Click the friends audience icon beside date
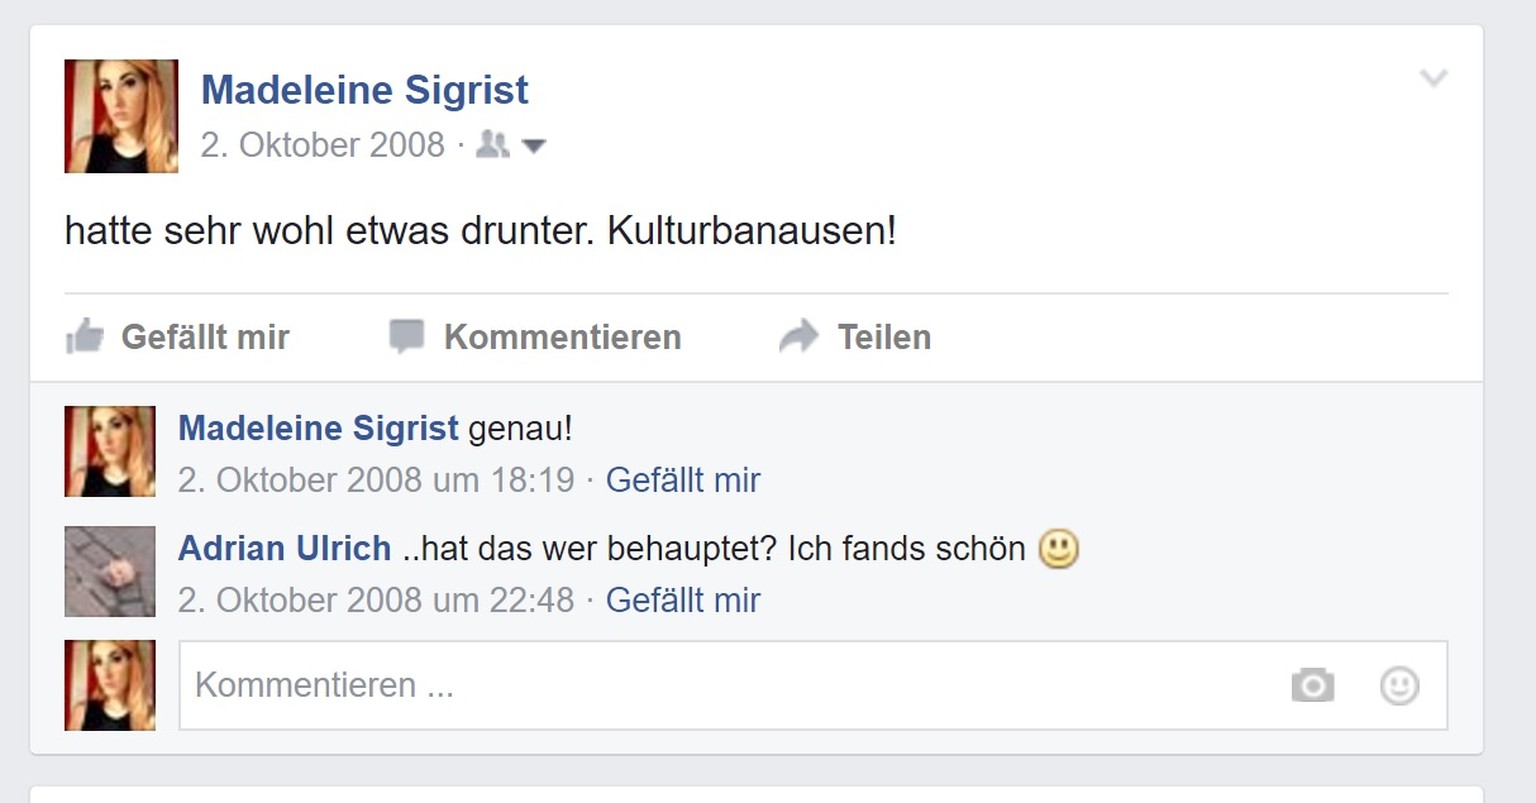This screenshot has width=1536, height=803. click(x=492, y=145)
